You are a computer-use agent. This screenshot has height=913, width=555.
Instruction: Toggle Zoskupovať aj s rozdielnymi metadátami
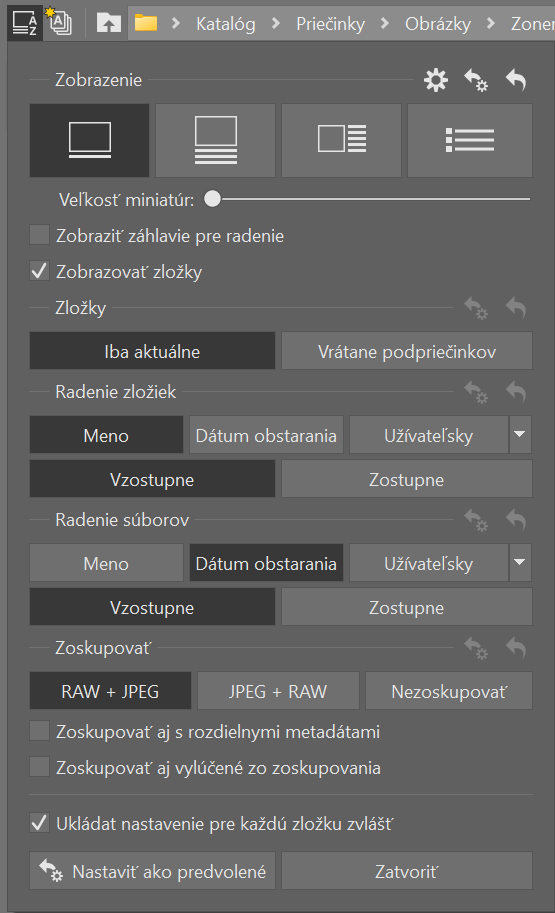pyautogui.click(x=40, y=731)
